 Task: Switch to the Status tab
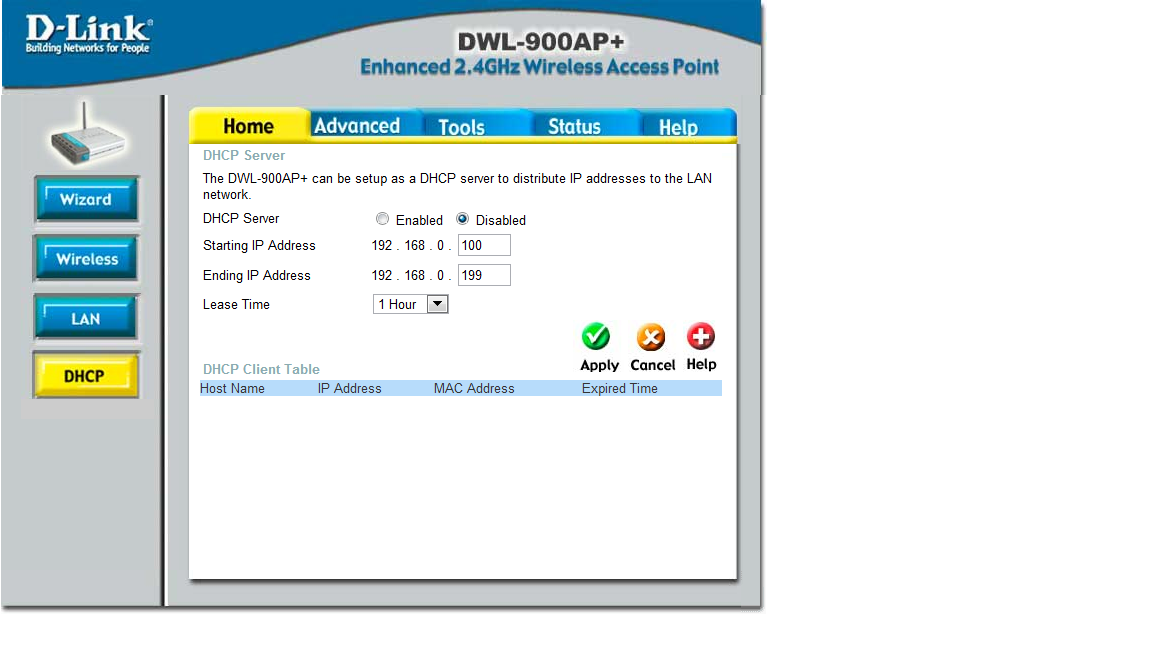point(575,126)
